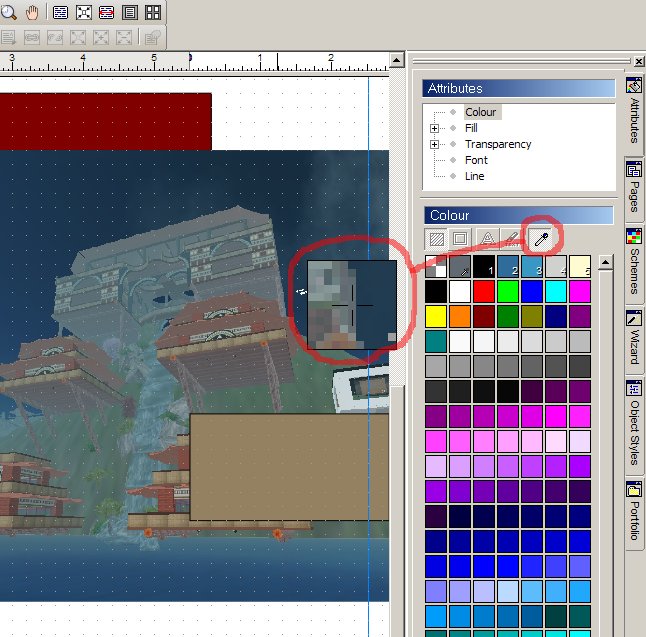The width and height of the screenshot is (646, 637).
Task: Select Font in the Attributes tree
Action: point(476,160)
